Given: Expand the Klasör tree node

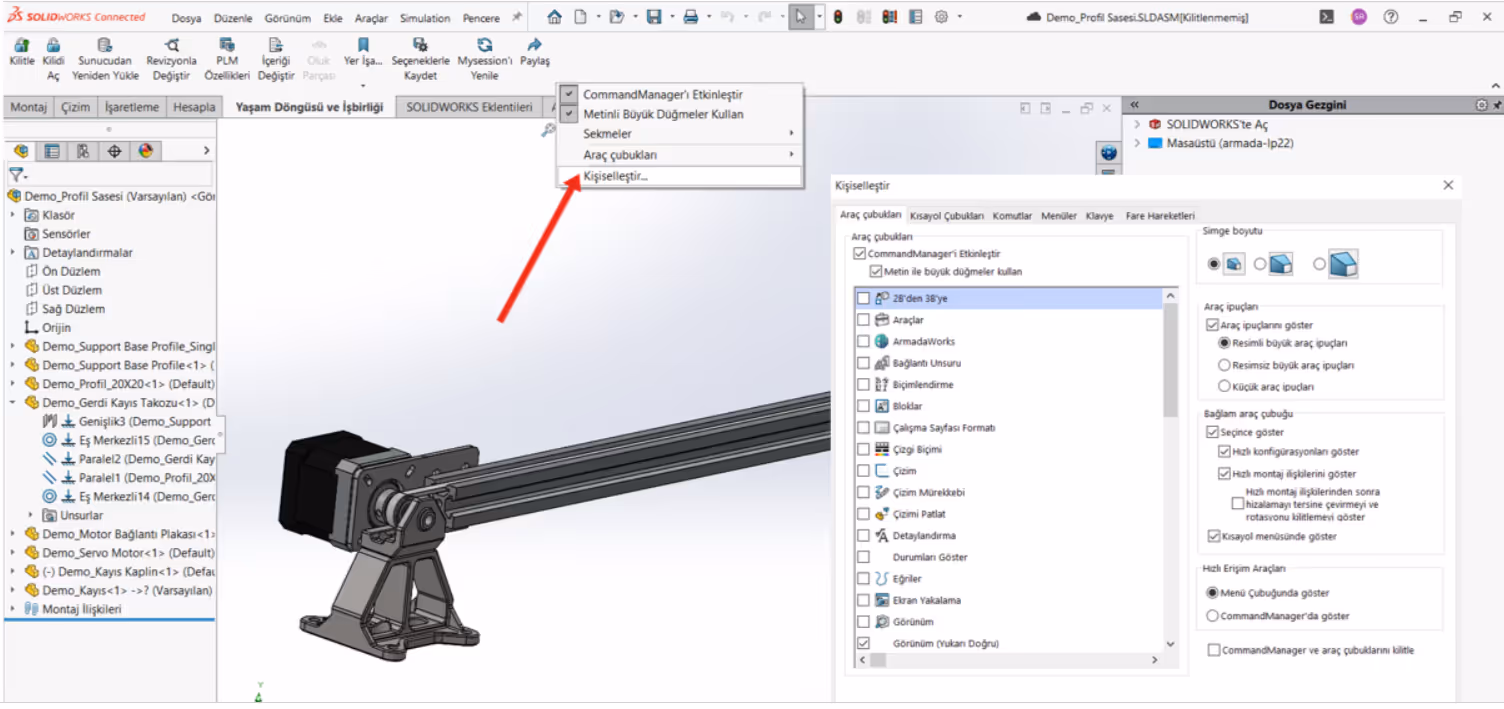Looking at the screenshot, I should point(13,215).
